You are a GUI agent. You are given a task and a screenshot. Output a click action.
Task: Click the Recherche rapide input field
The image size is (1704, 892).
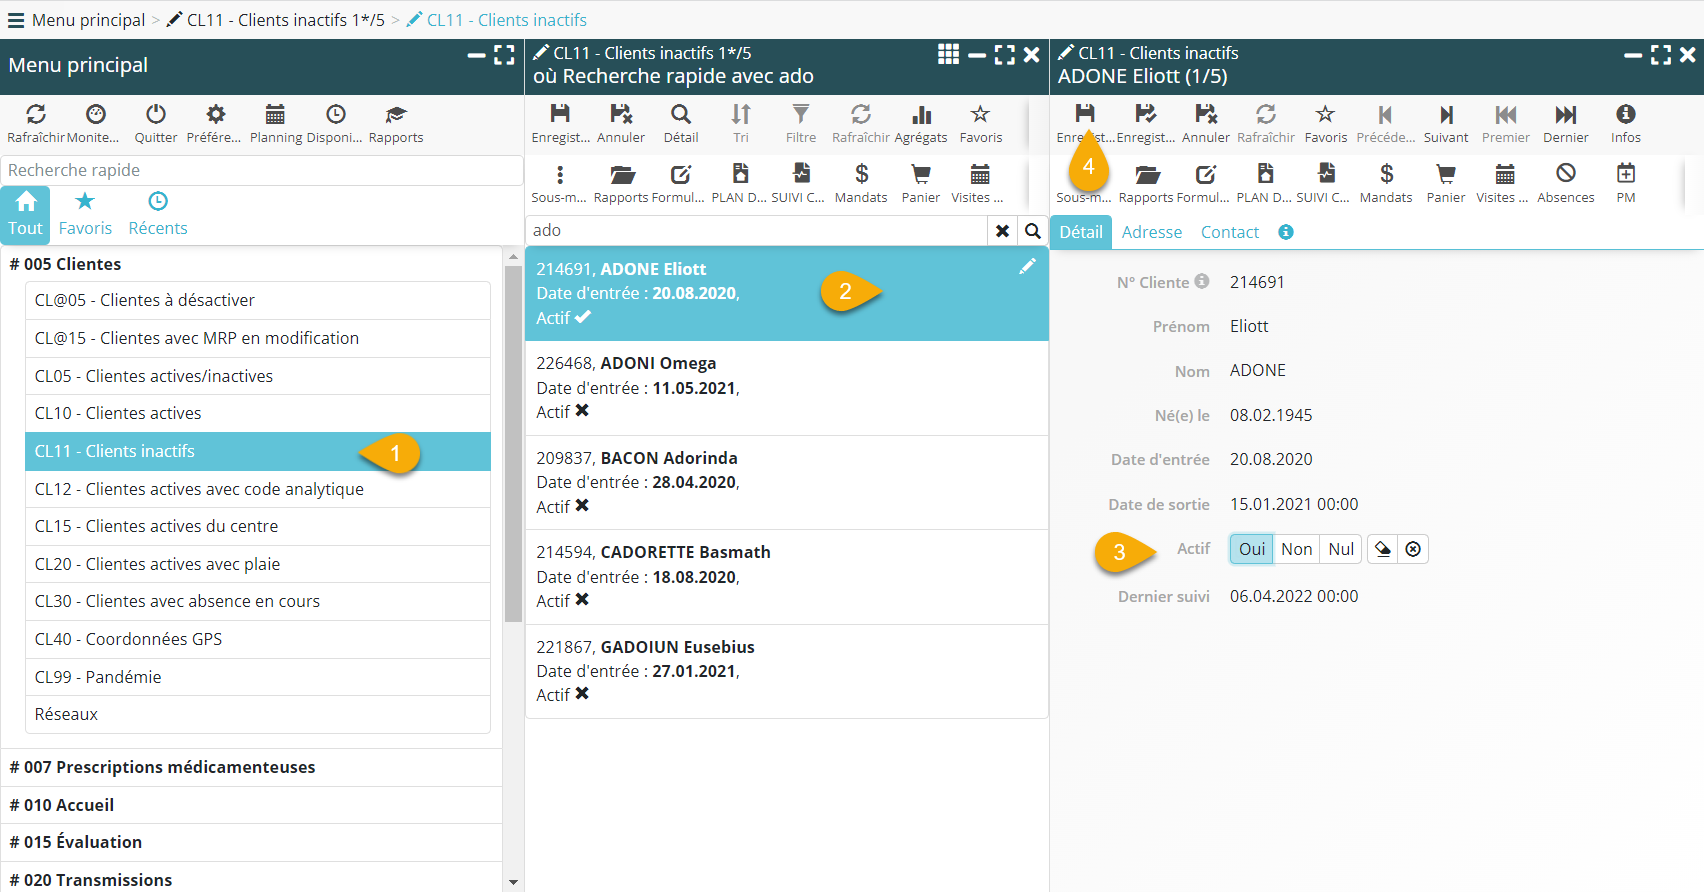(x=262, y=170)
